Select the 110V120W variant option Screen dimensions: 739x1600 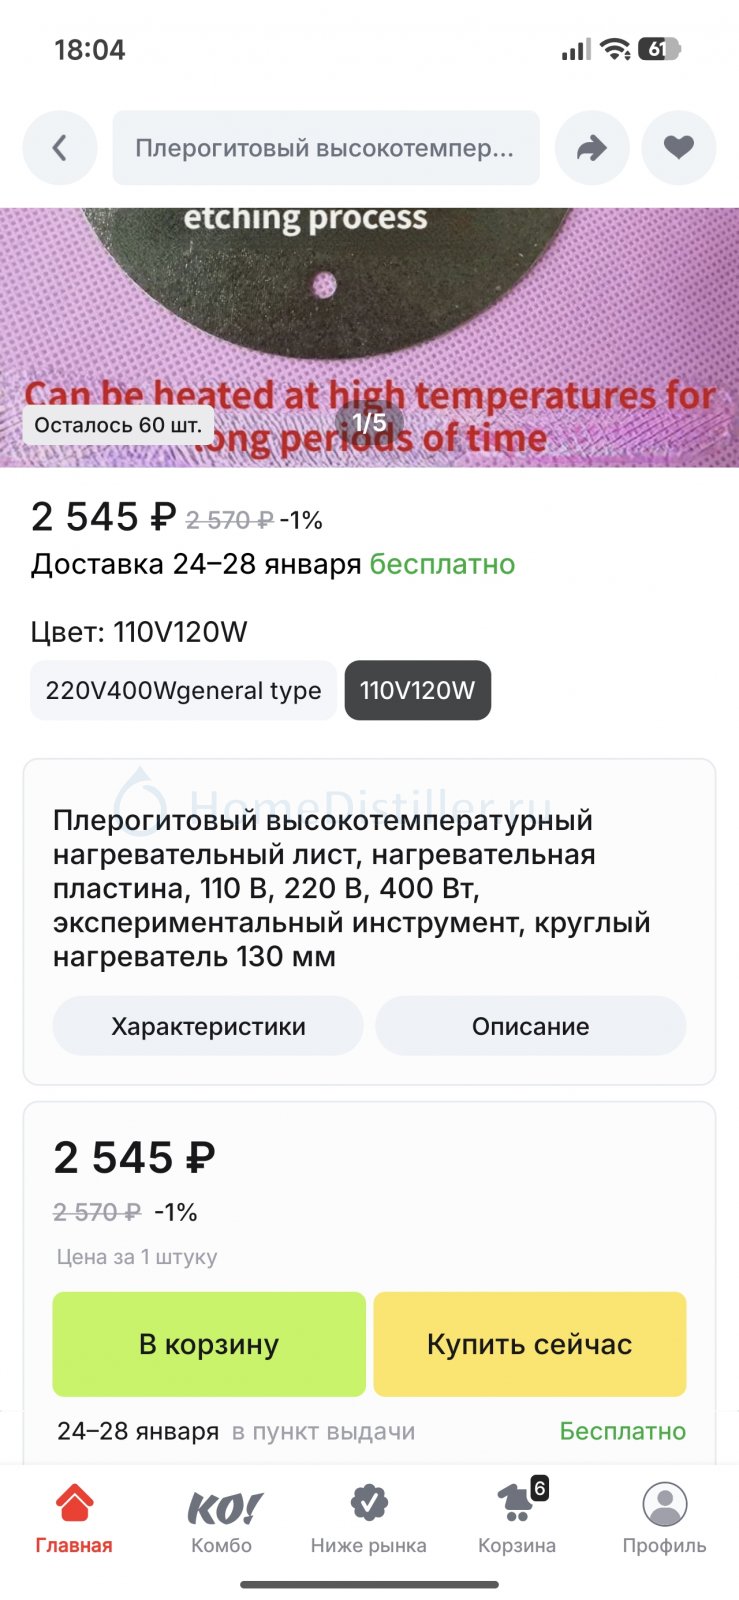tap(417, 690)
